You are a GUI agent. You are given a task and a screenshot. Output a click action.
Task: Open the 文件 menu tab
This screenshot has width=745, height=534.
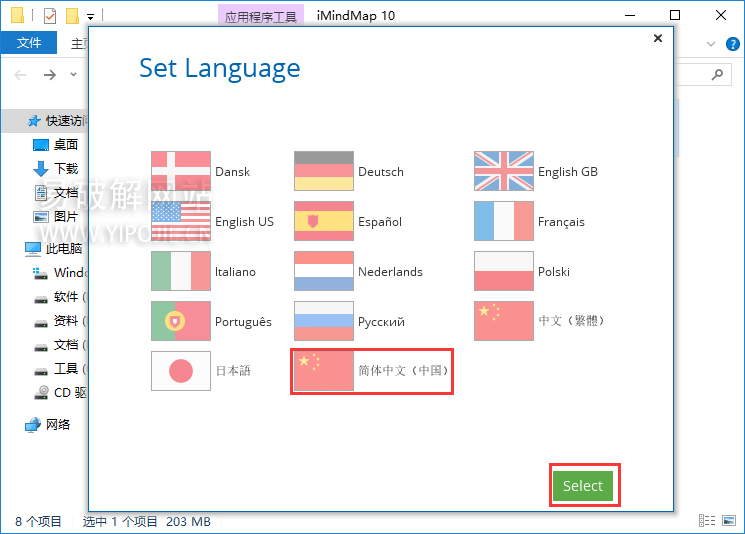(x=29, y=43)
